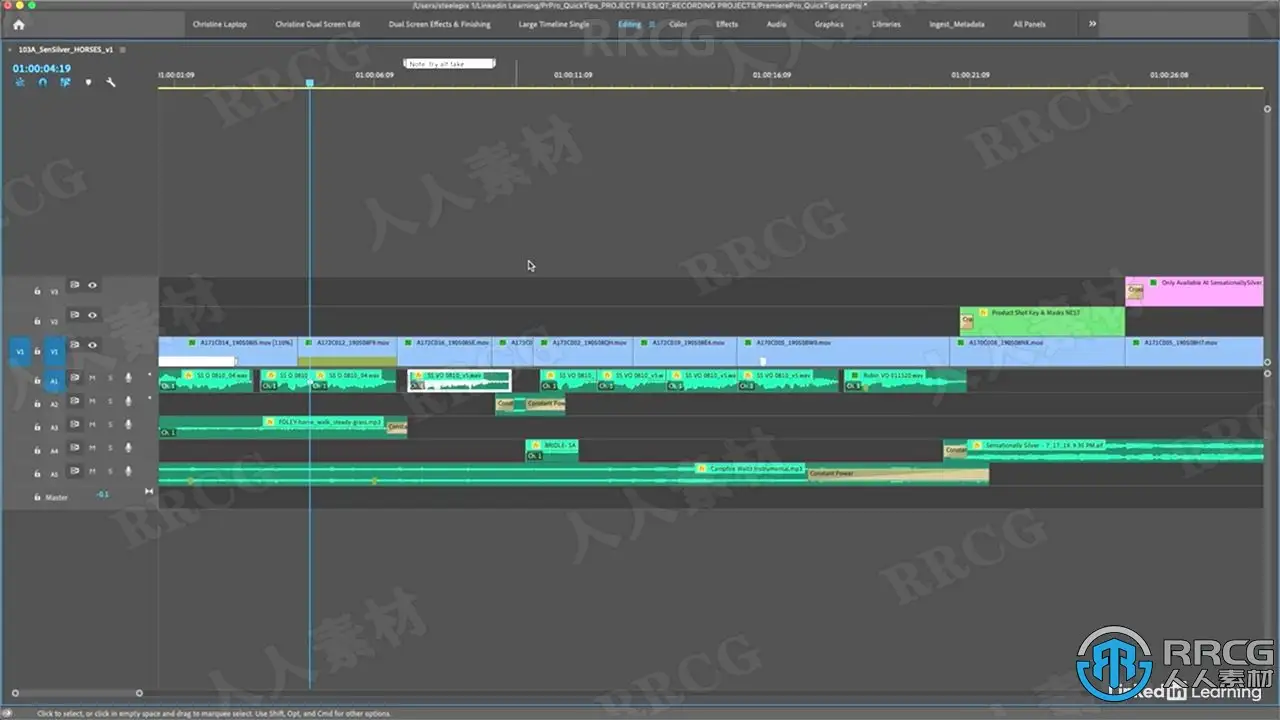Mute audio track A3
1280x720 pixels.
[x=92, y=424]
